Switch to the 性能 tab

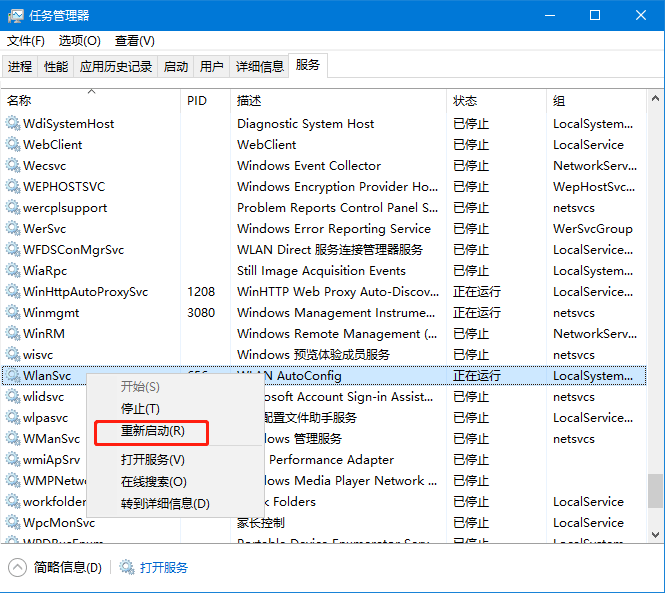(x=56, y=67)
